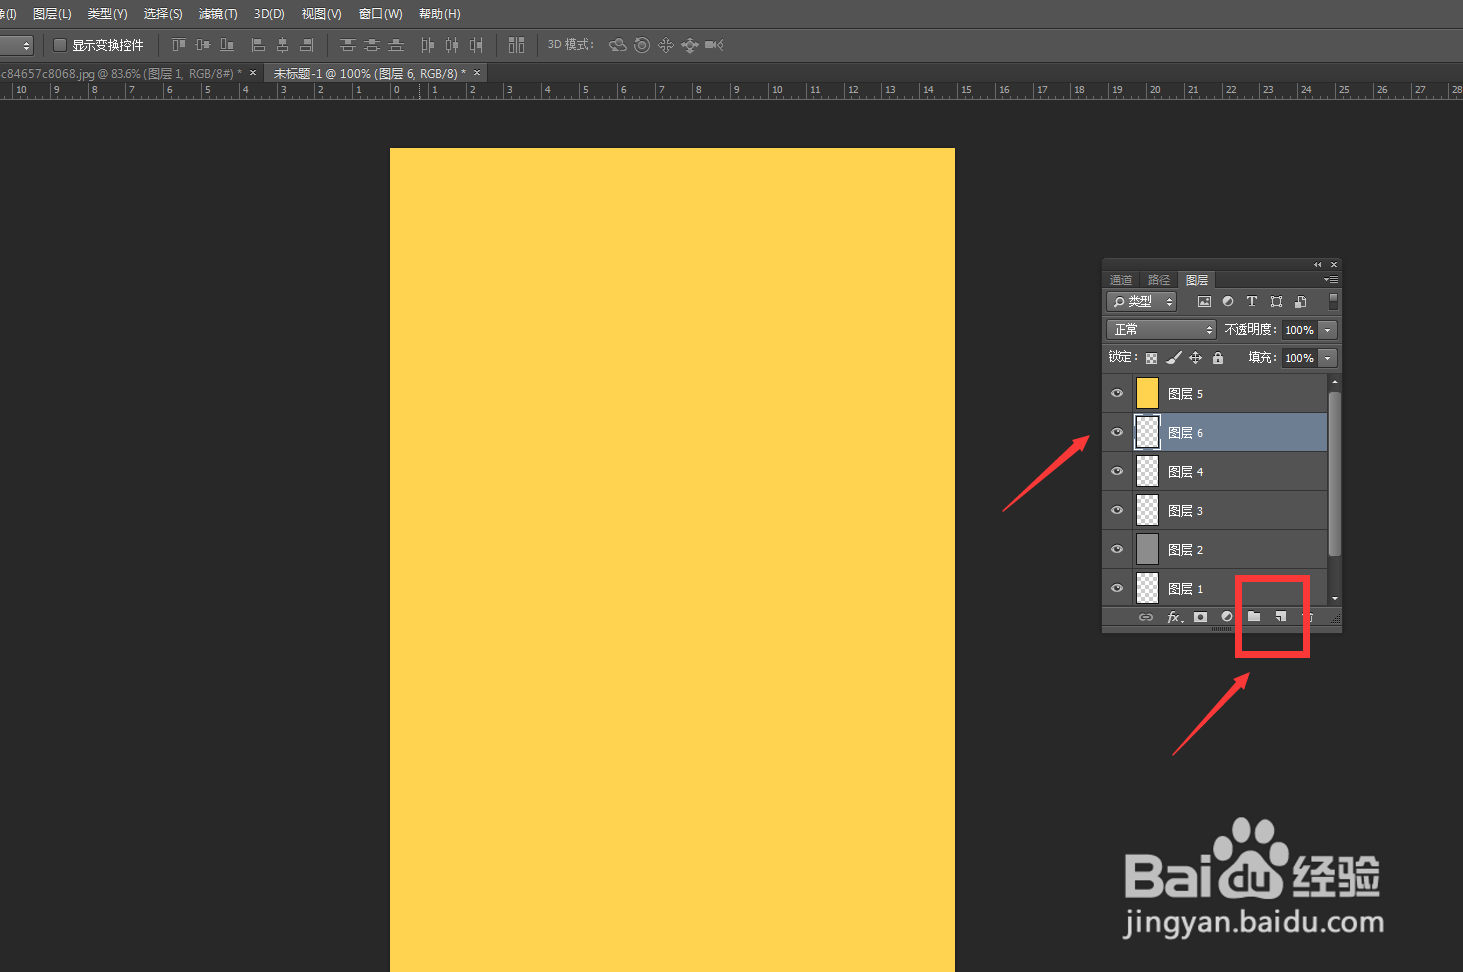
Task: Create a new group folder icon
Action: 1254,617
